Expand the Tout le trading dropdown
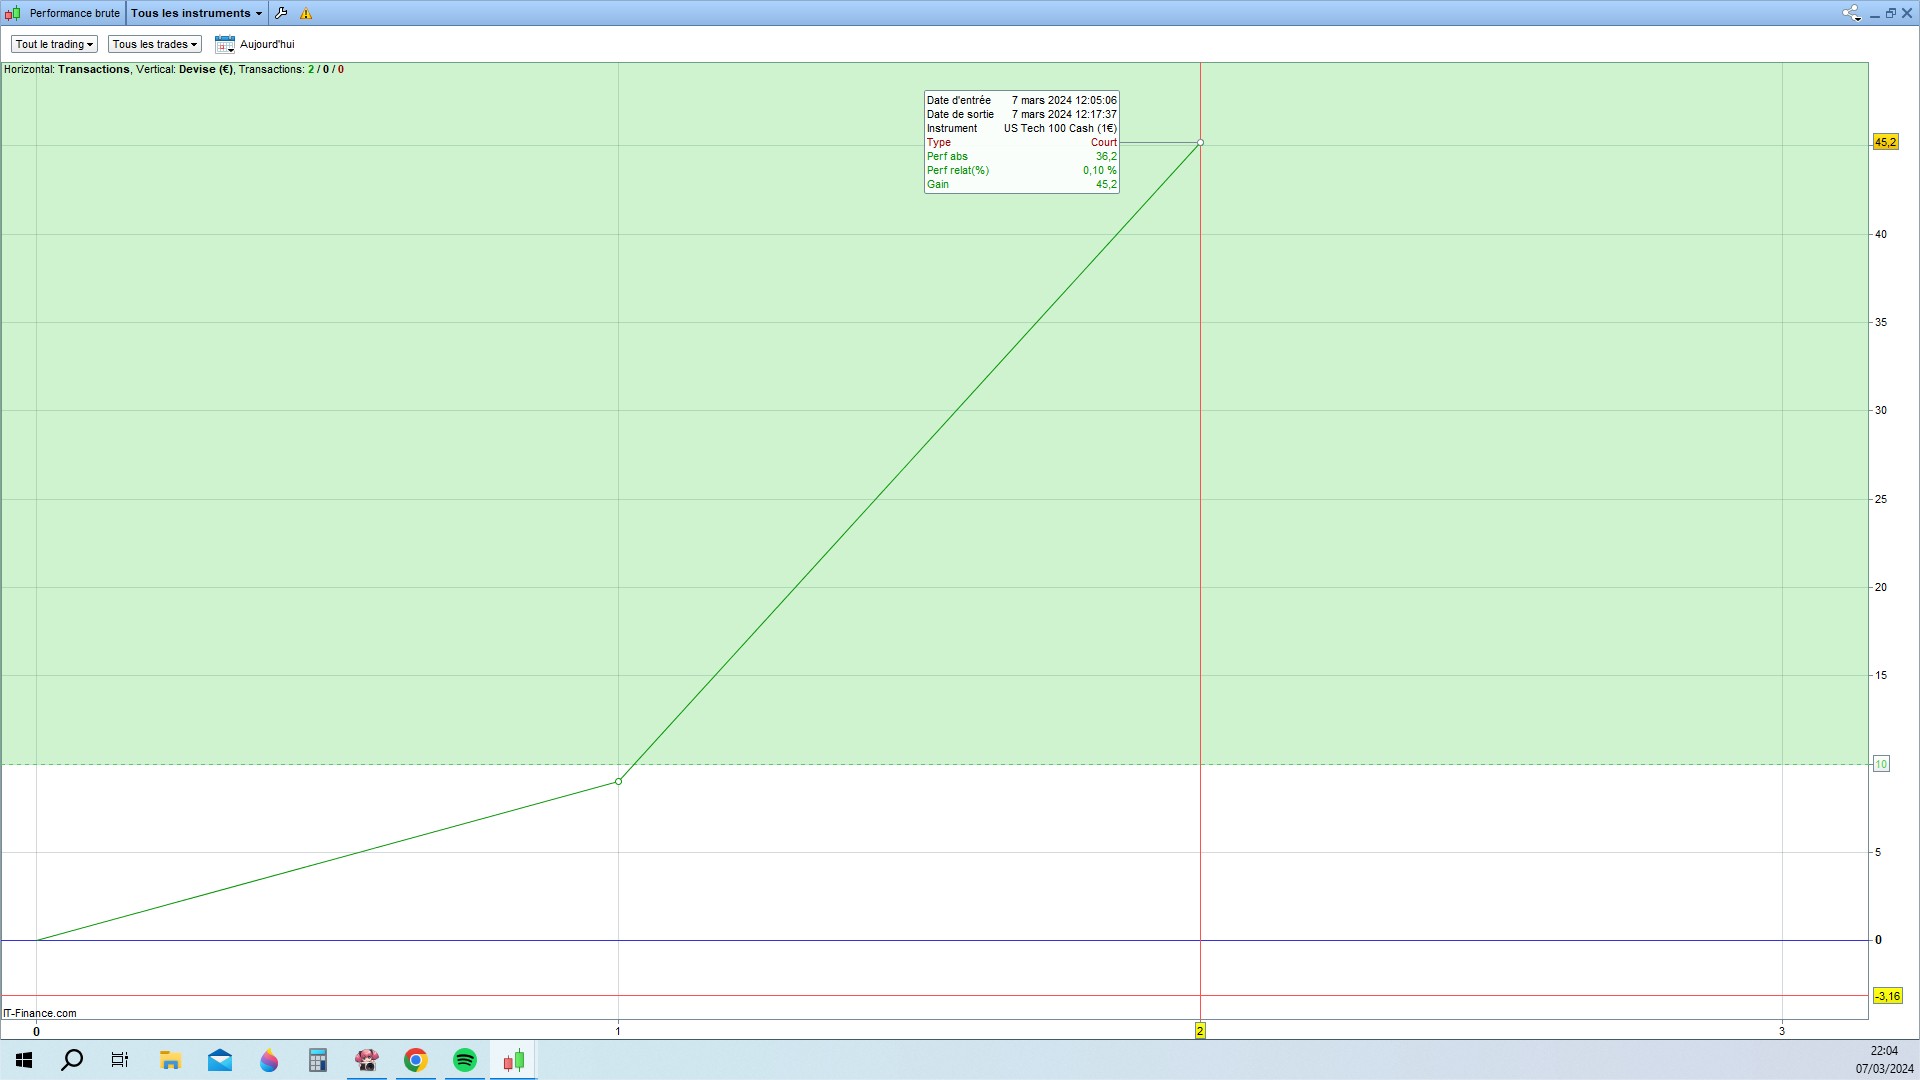1920x1080 pixels. point(54,44)
